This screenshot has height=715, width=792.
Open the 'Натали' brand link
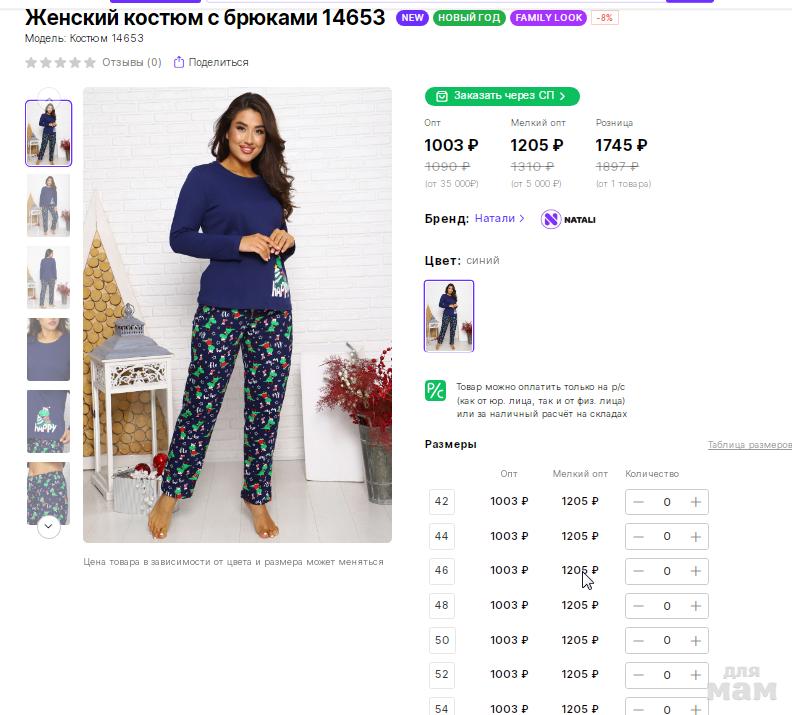(x=495, y=218)
